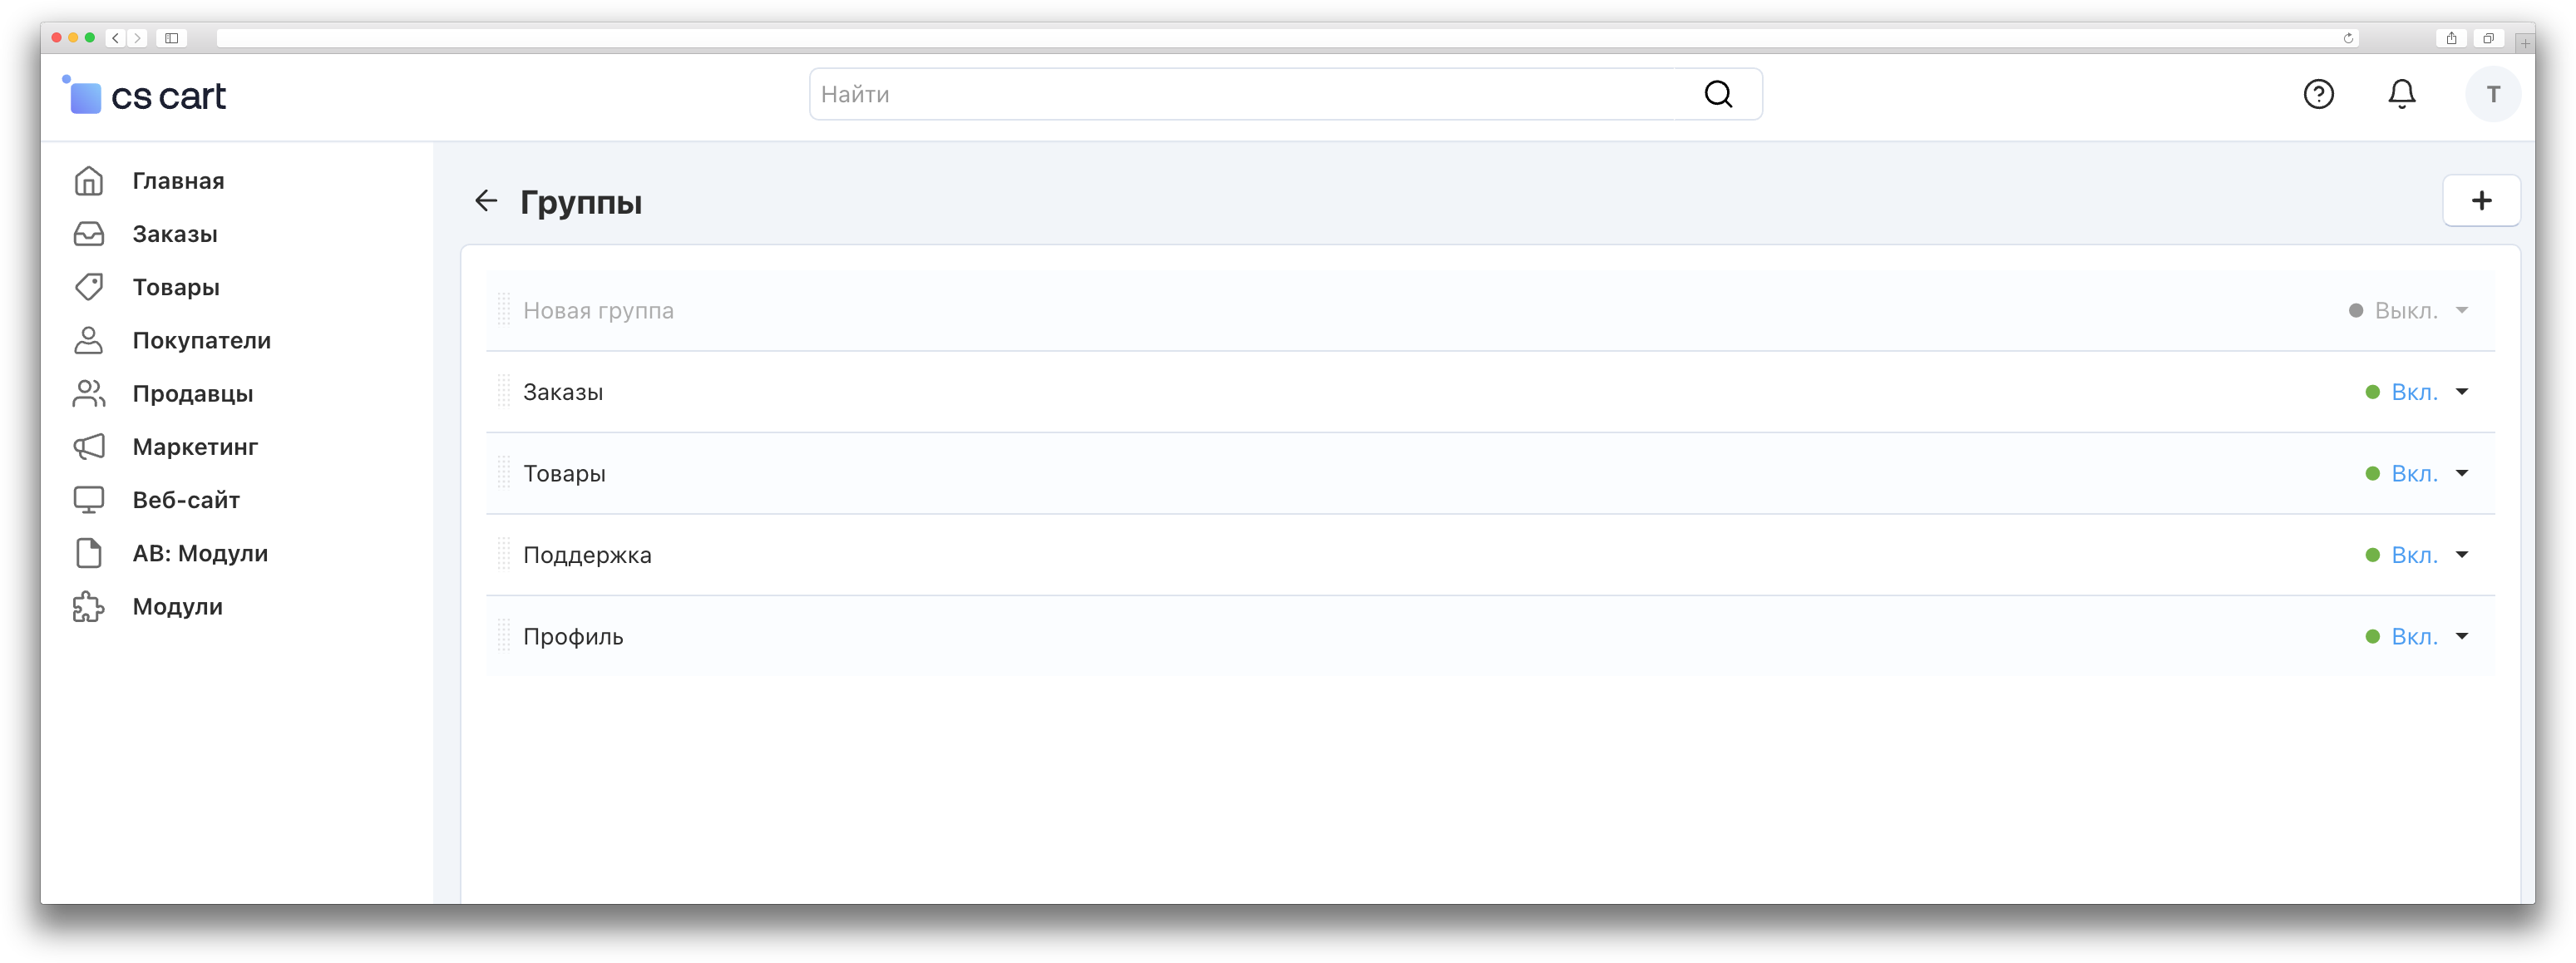The width and height of the screenshot is (2576, 963).
Task: Add a new group with the plus button
Action: [x=2481, y=201]
